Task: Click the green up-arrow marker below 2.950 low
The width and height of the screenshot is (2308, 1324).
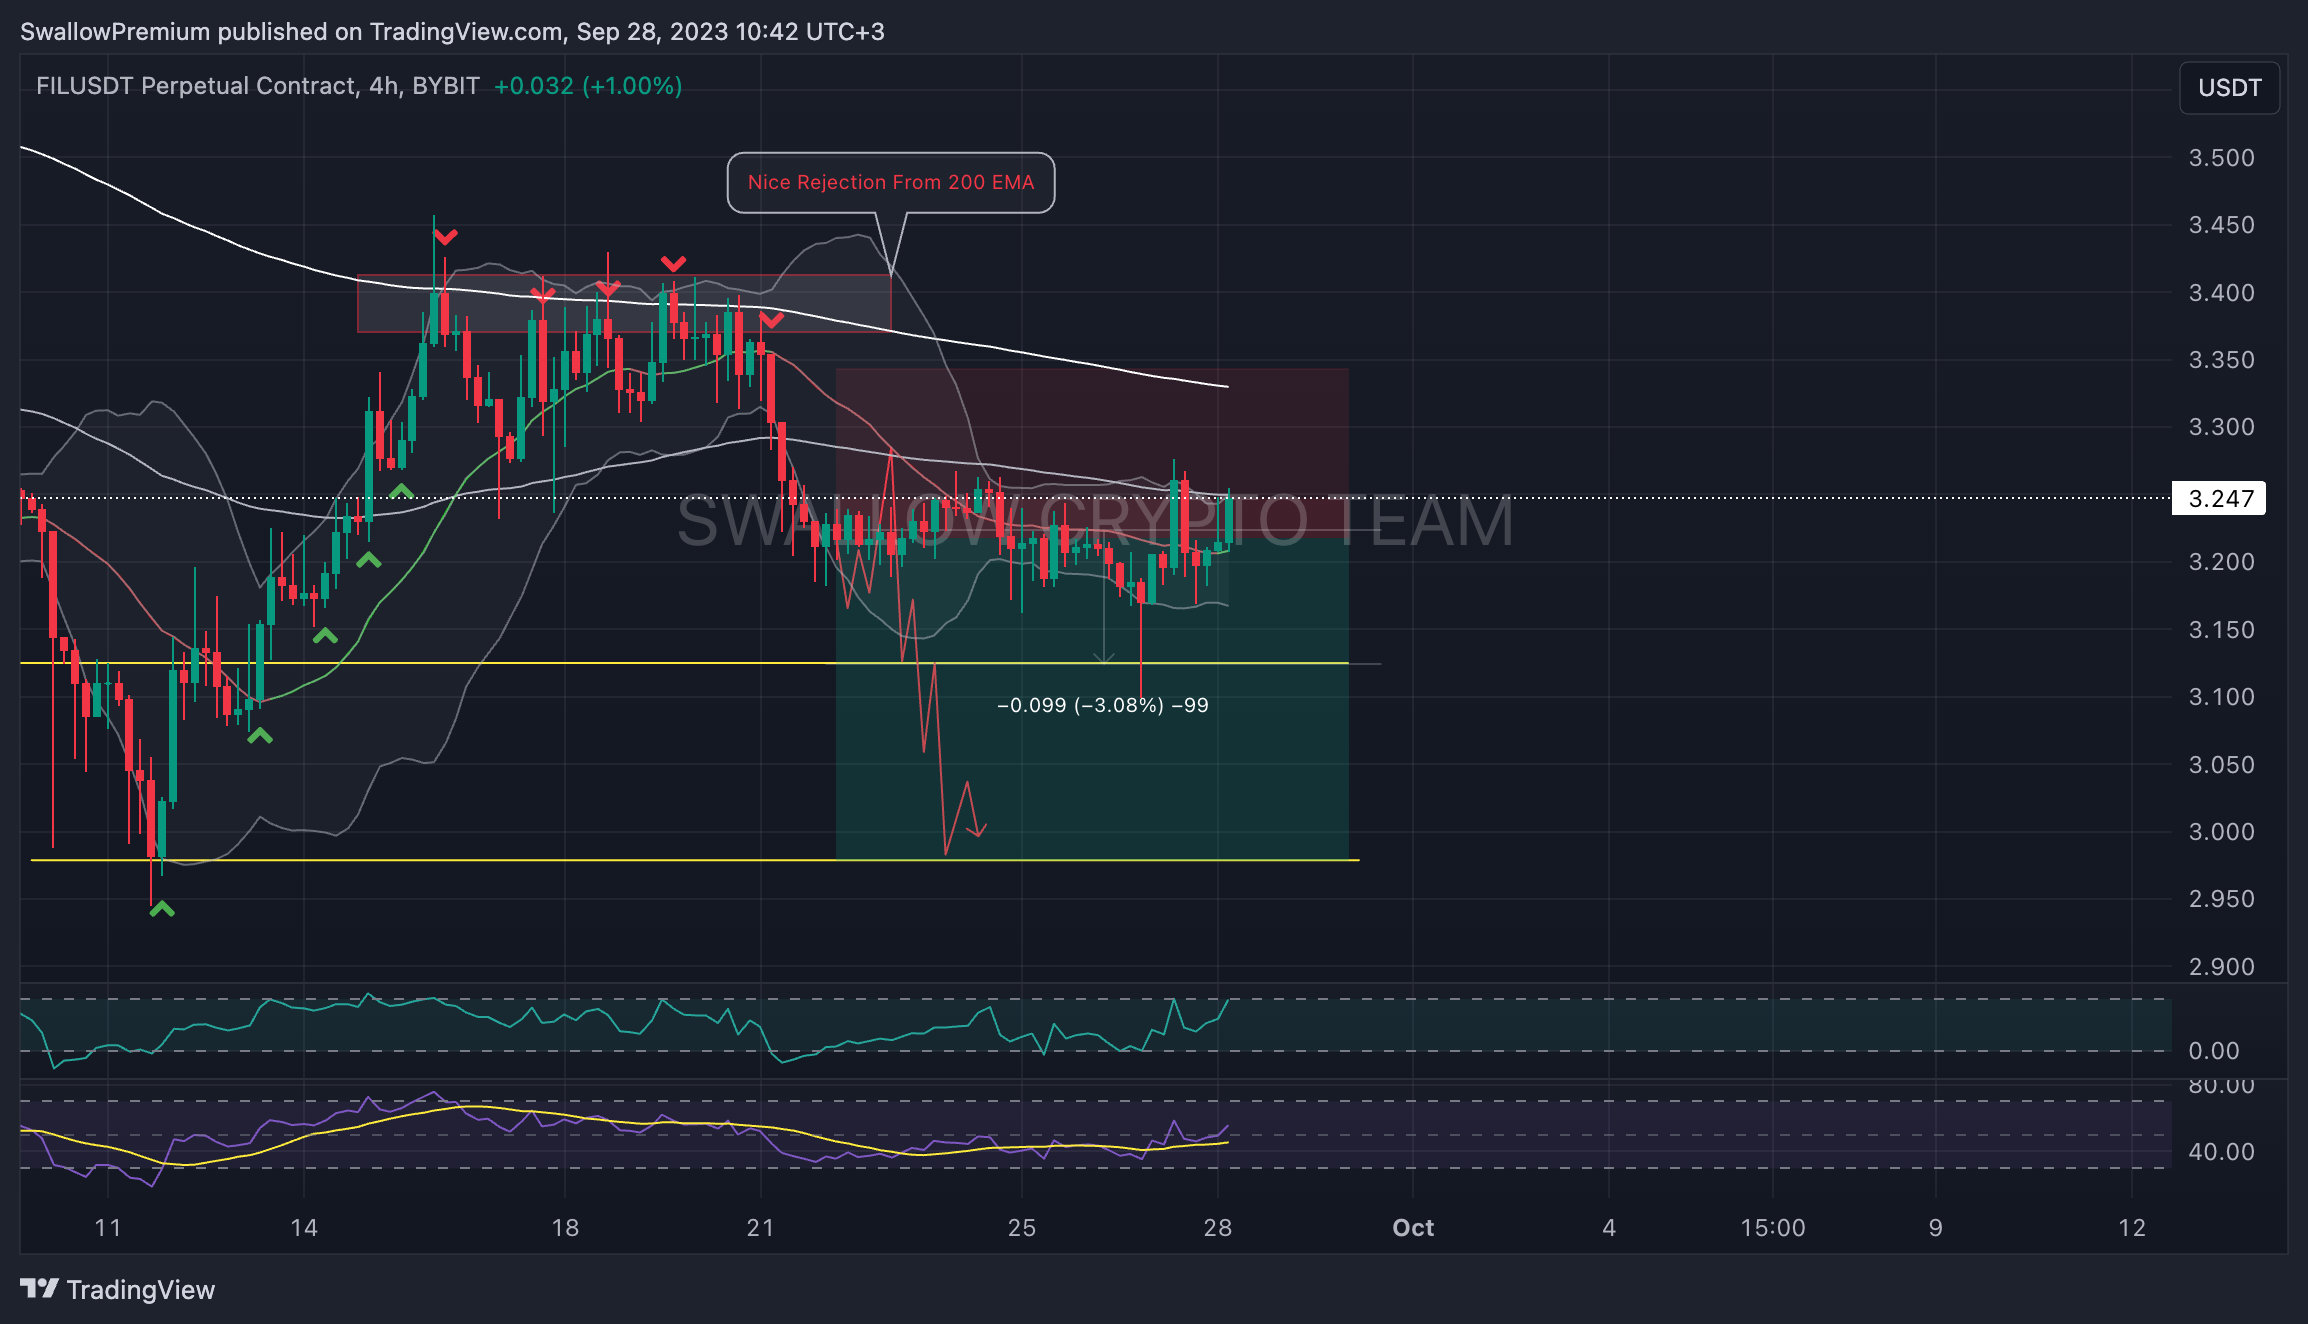Action: (x=162, y=909)
